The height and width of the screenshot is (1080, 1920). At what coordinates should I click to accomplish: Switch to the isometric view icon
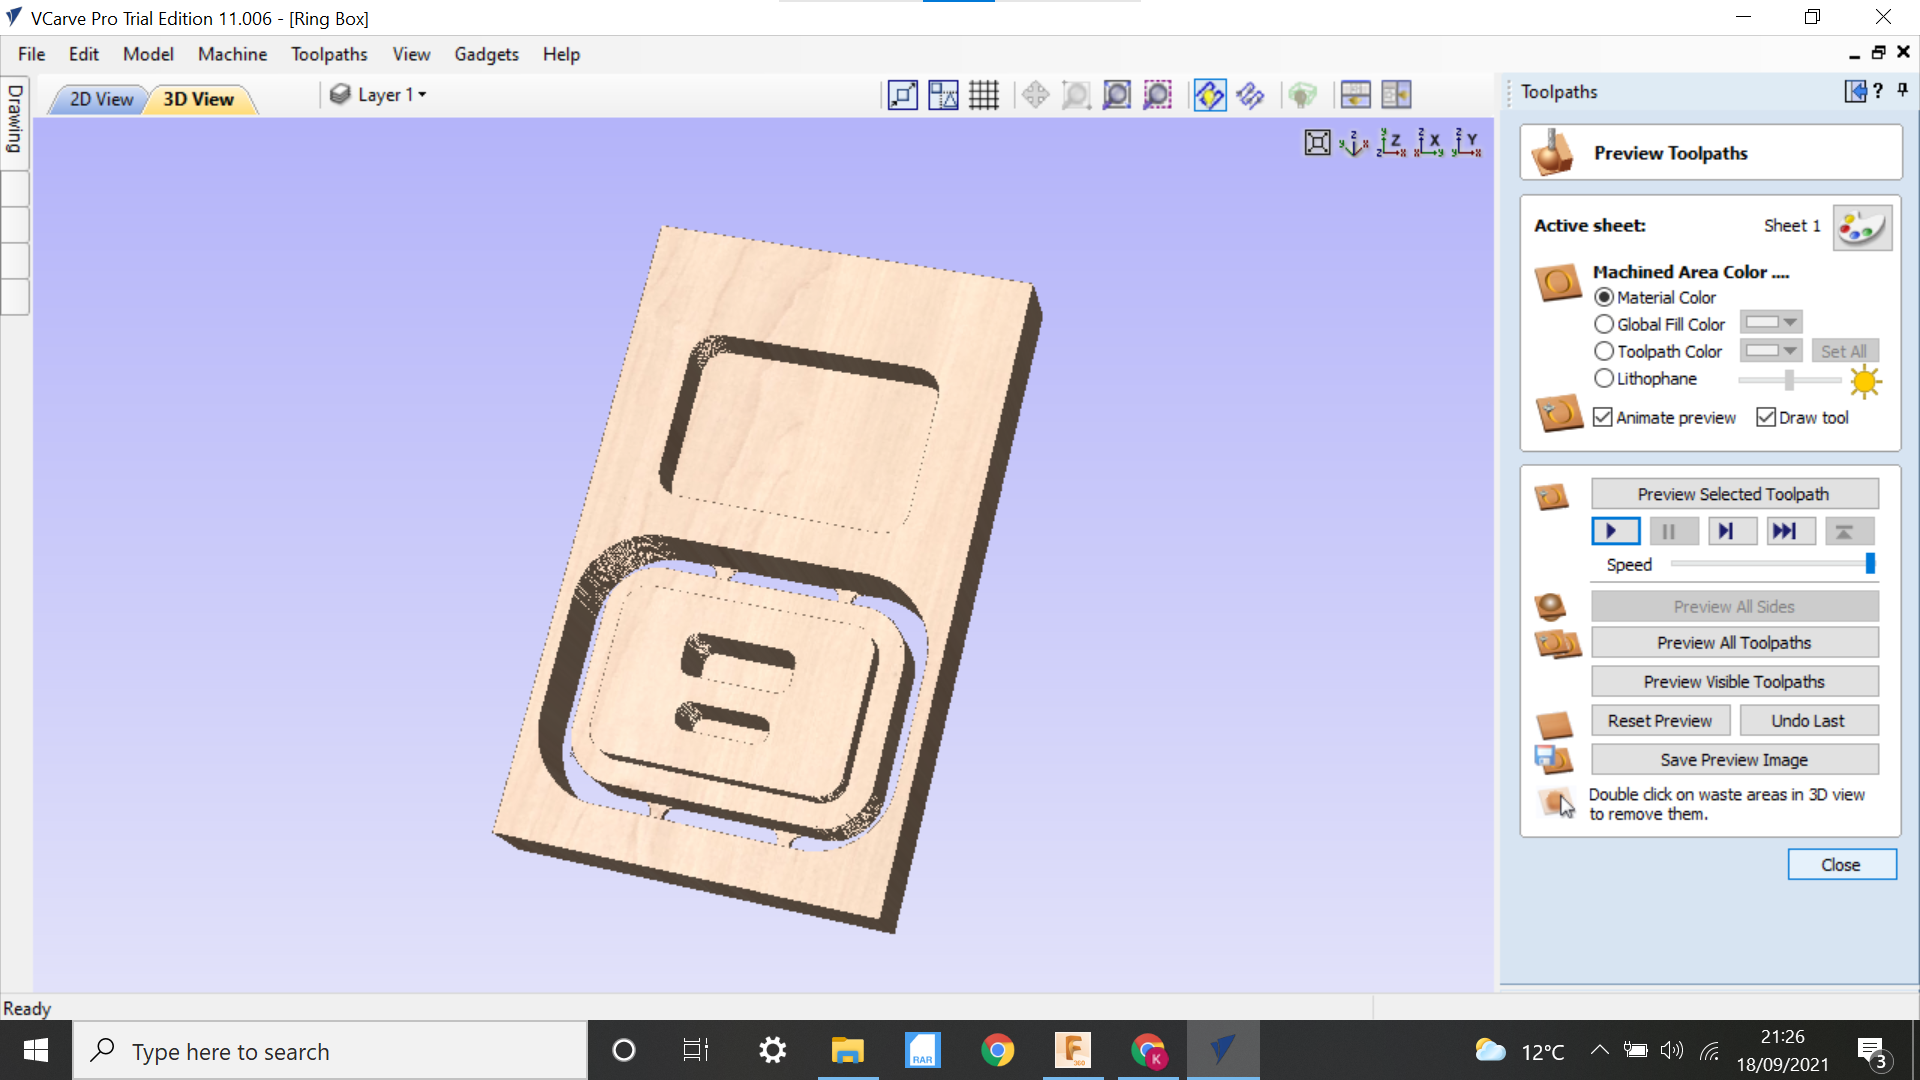click(1353, 143)
